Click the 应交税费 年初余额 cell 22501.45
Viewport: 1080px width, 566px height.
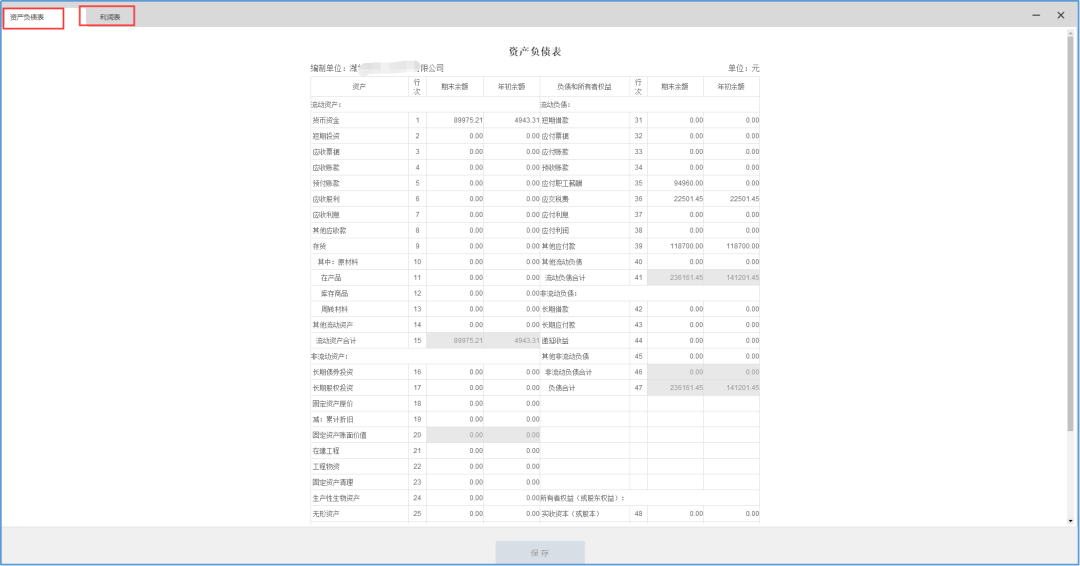[x=731, y=199]
